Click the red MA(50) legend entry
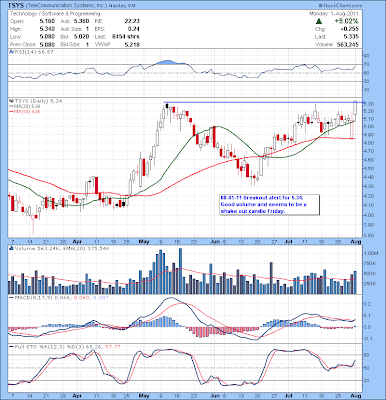This screenshot has height=400, width=386. (25, 112)
